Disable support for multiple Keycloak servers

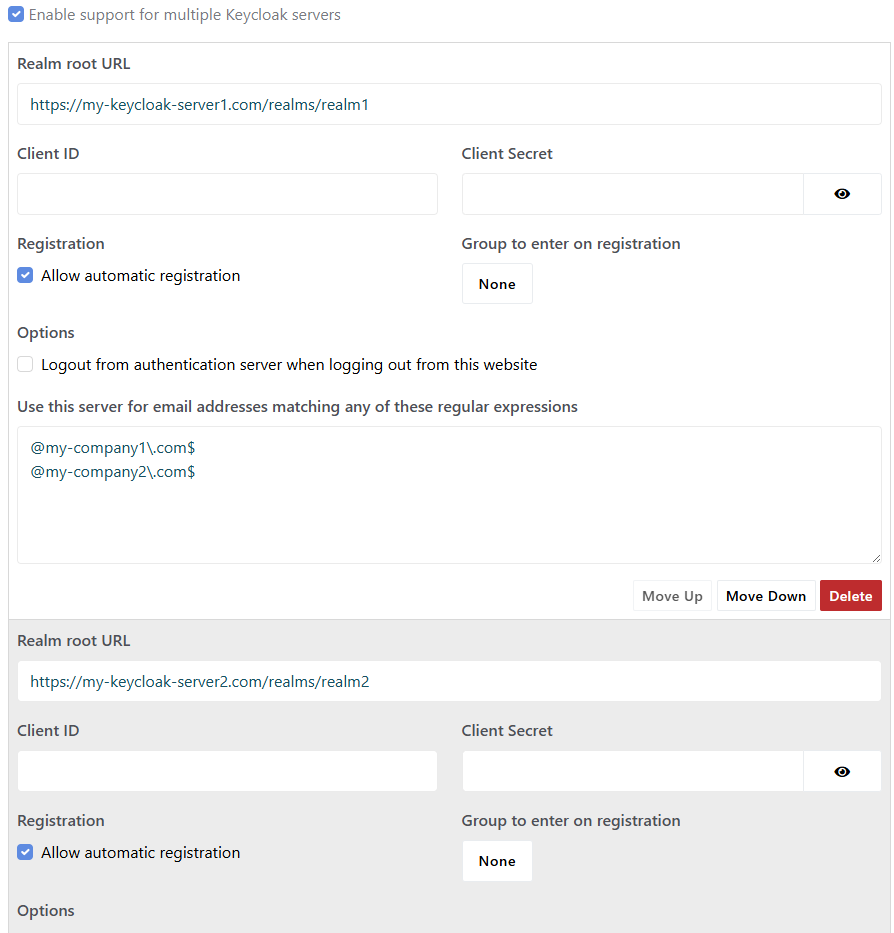click(x=16, y=14)
